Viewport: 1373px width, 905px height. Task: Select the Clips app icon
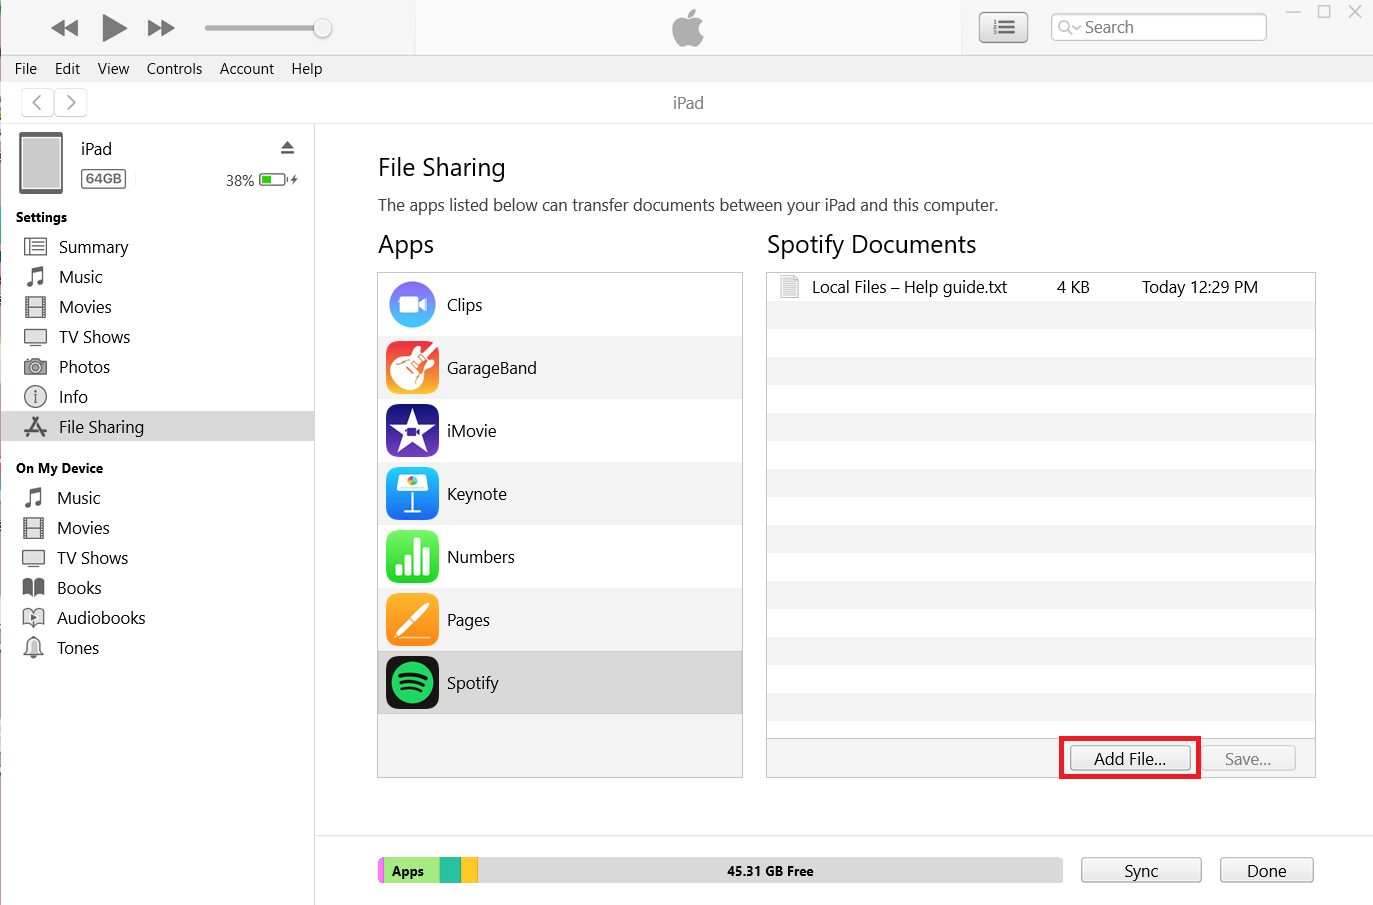(x=412, y=305)
